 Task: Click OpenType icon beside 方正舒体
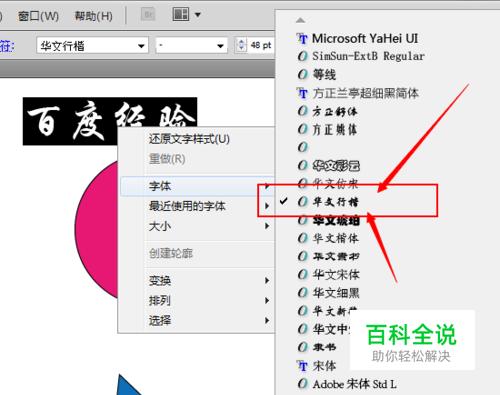302,111
